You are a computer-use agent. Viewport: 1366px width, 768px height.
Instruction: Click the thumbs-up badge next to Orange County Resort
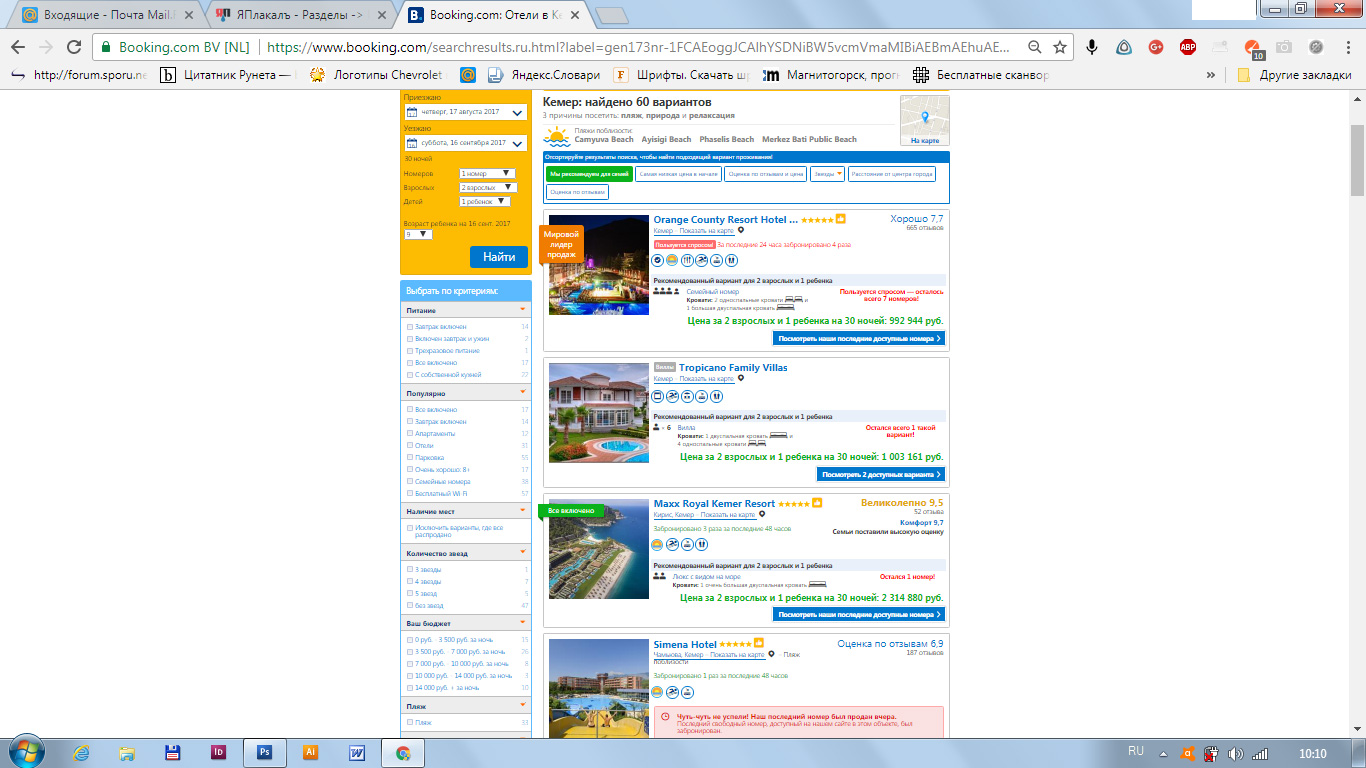[x=841, y=219]
